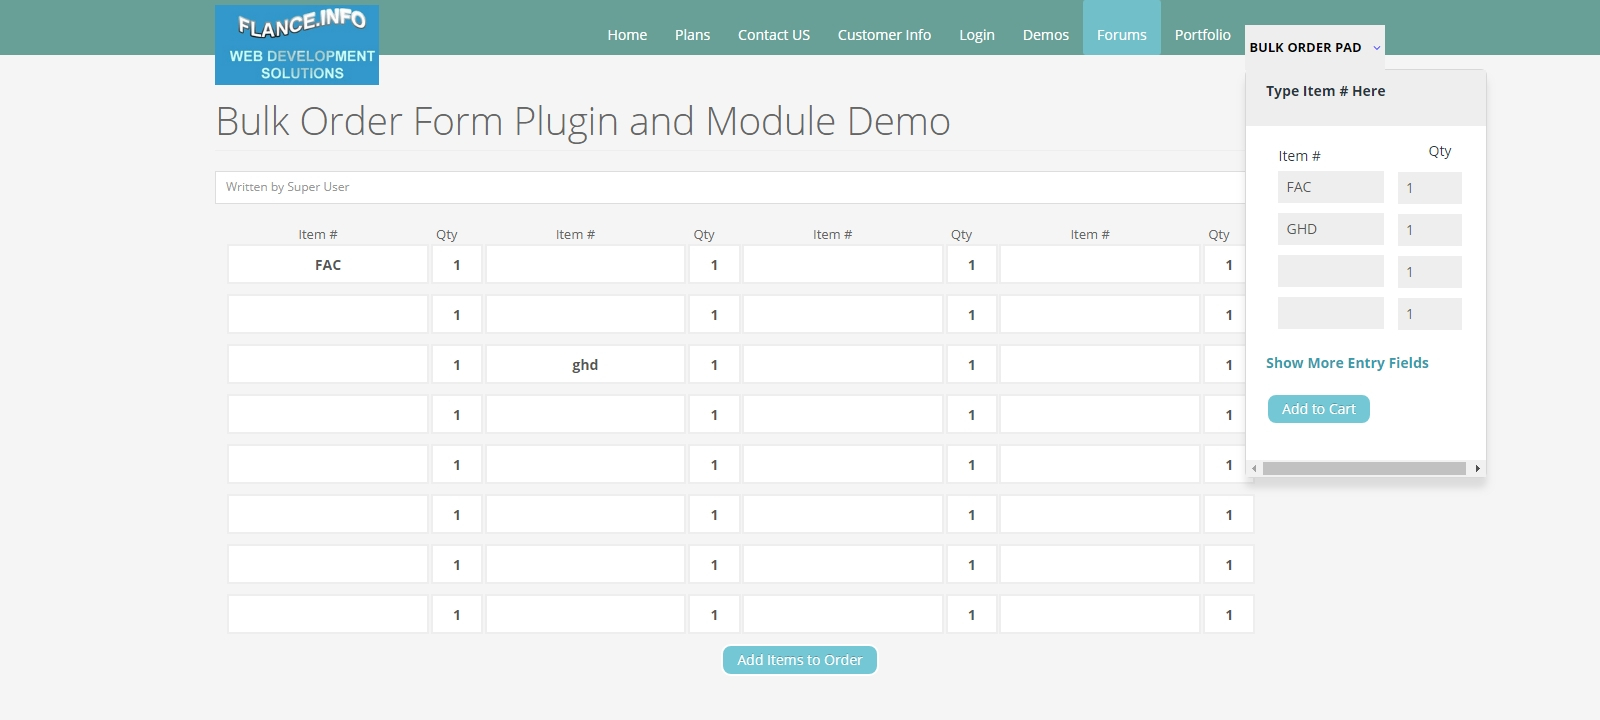Open the Login page

pyautogui.click(x=977, y=34)
